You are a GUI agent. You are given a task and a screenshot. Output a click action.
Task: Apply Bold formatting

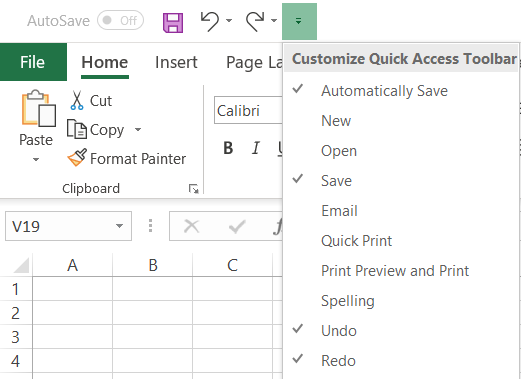[x=228, y=148]
